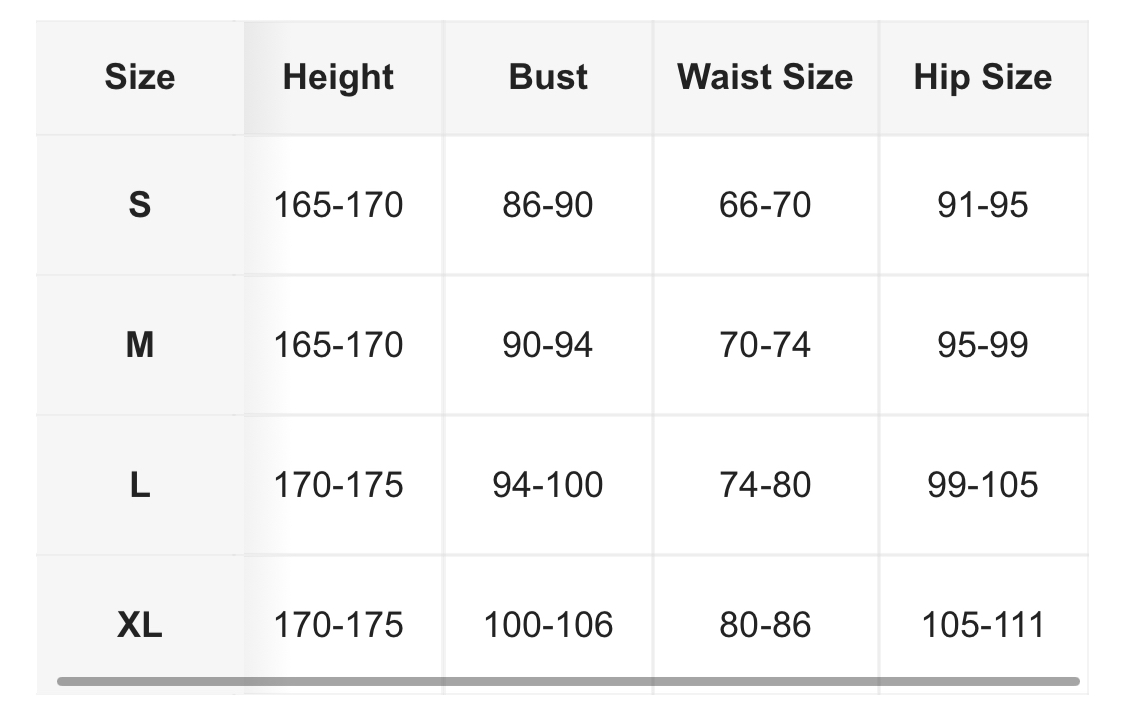
Task: Select the Height column header
Action: [338, 77]
